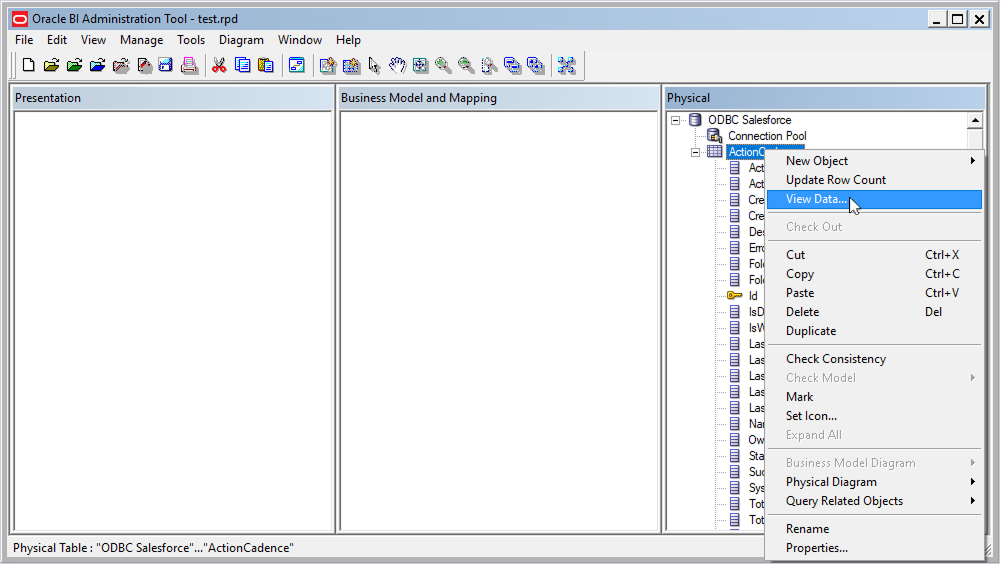Click the auto layout icon at toolbar end

(x=566, y=65)
